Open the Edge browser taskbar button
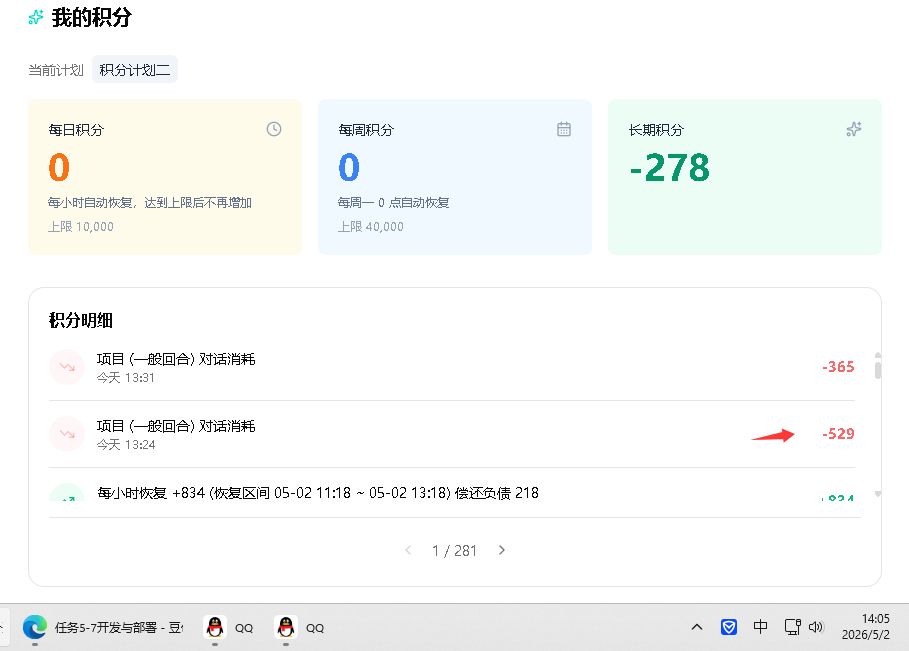The height and width of the screenshot is (651, 909). point(103,627)
